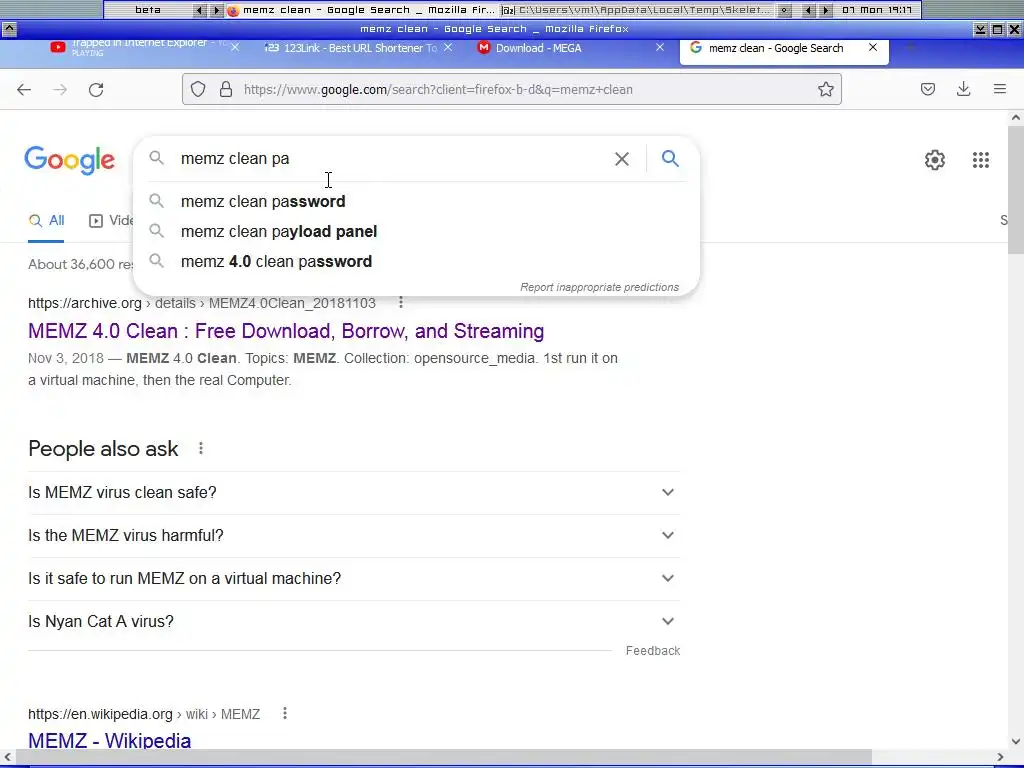Viewport: 1024px width, 768px height.
Task: Click into the Google search text field
Action: coord(392,159)
